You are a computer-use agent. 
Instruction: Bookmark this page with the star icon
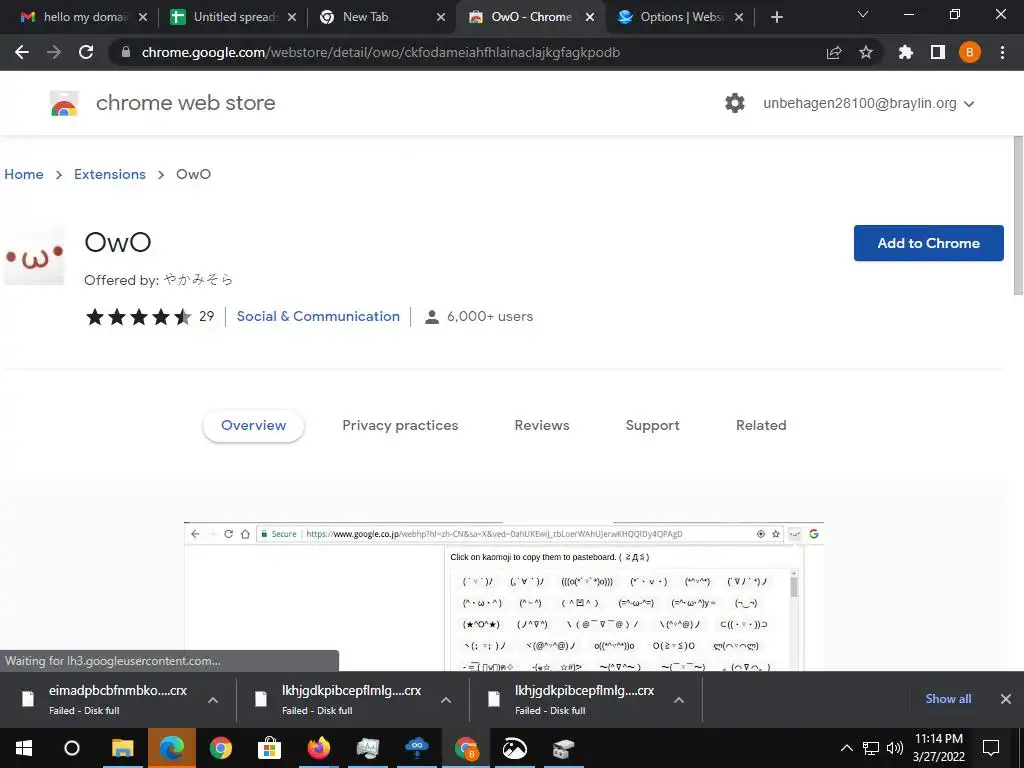click(866, 52)
